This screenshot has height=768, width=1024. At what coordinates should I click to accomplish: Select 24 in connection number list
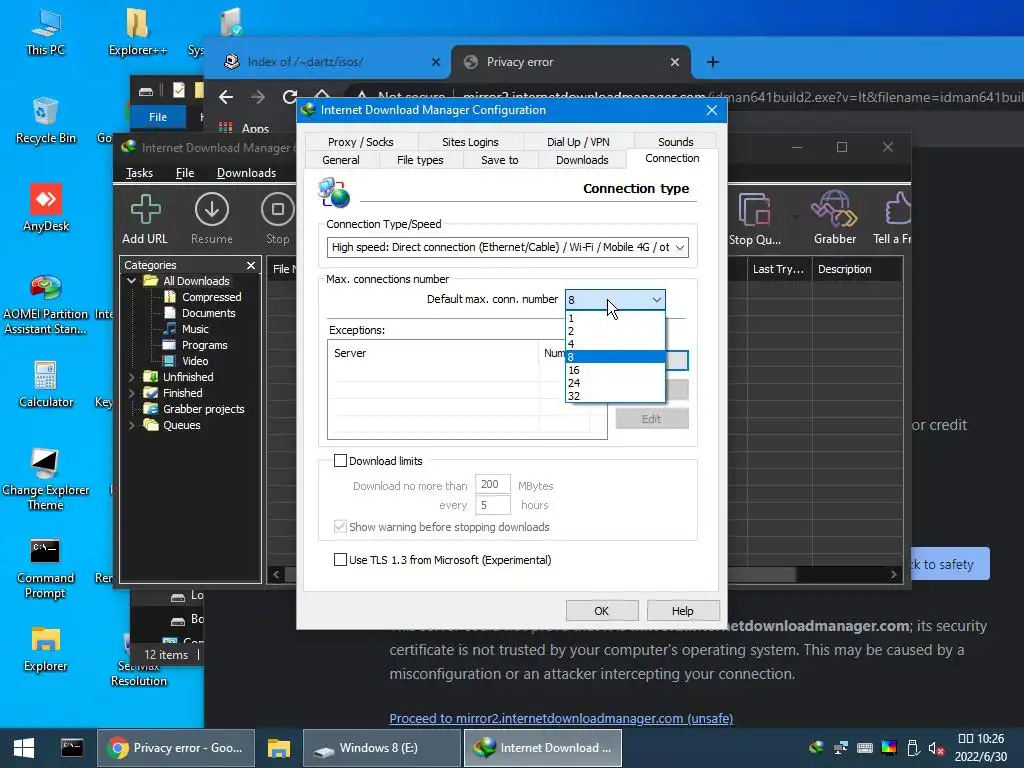pyautogui.click(x=615, y=383)
